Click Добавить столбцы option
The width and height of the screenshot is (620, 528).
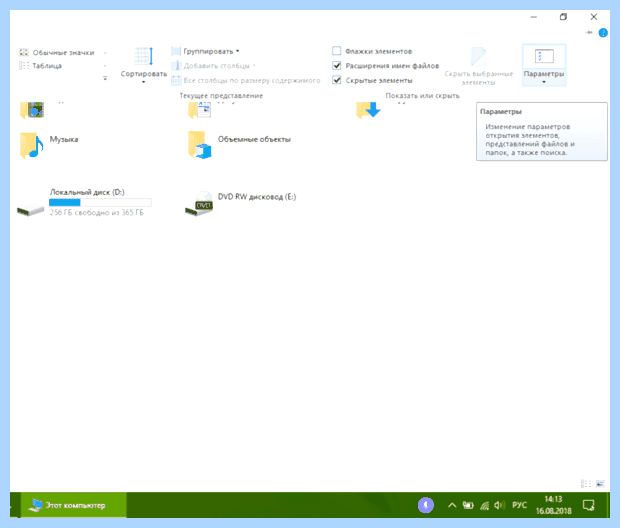214,66
